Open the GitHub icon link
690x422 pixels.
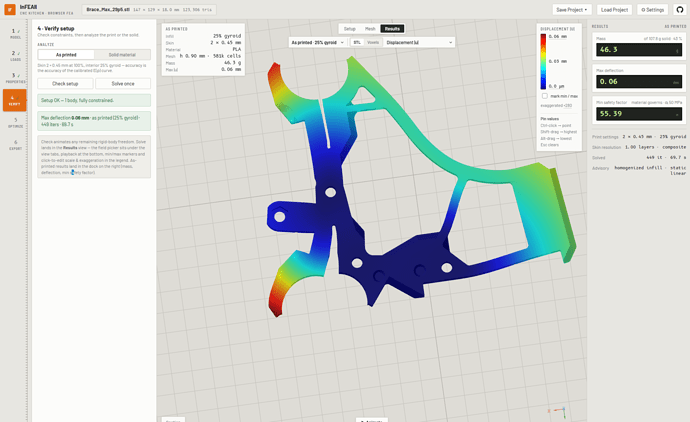pyautogui.click(x=679, y=10)
